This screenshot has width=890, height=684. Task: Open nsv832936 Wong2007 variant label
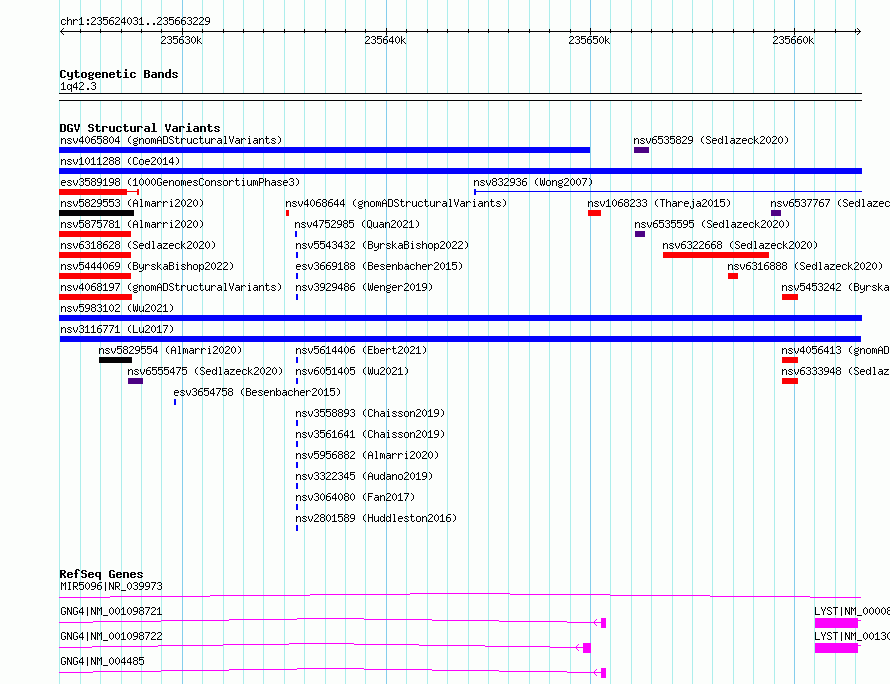(x=533, y=182)
